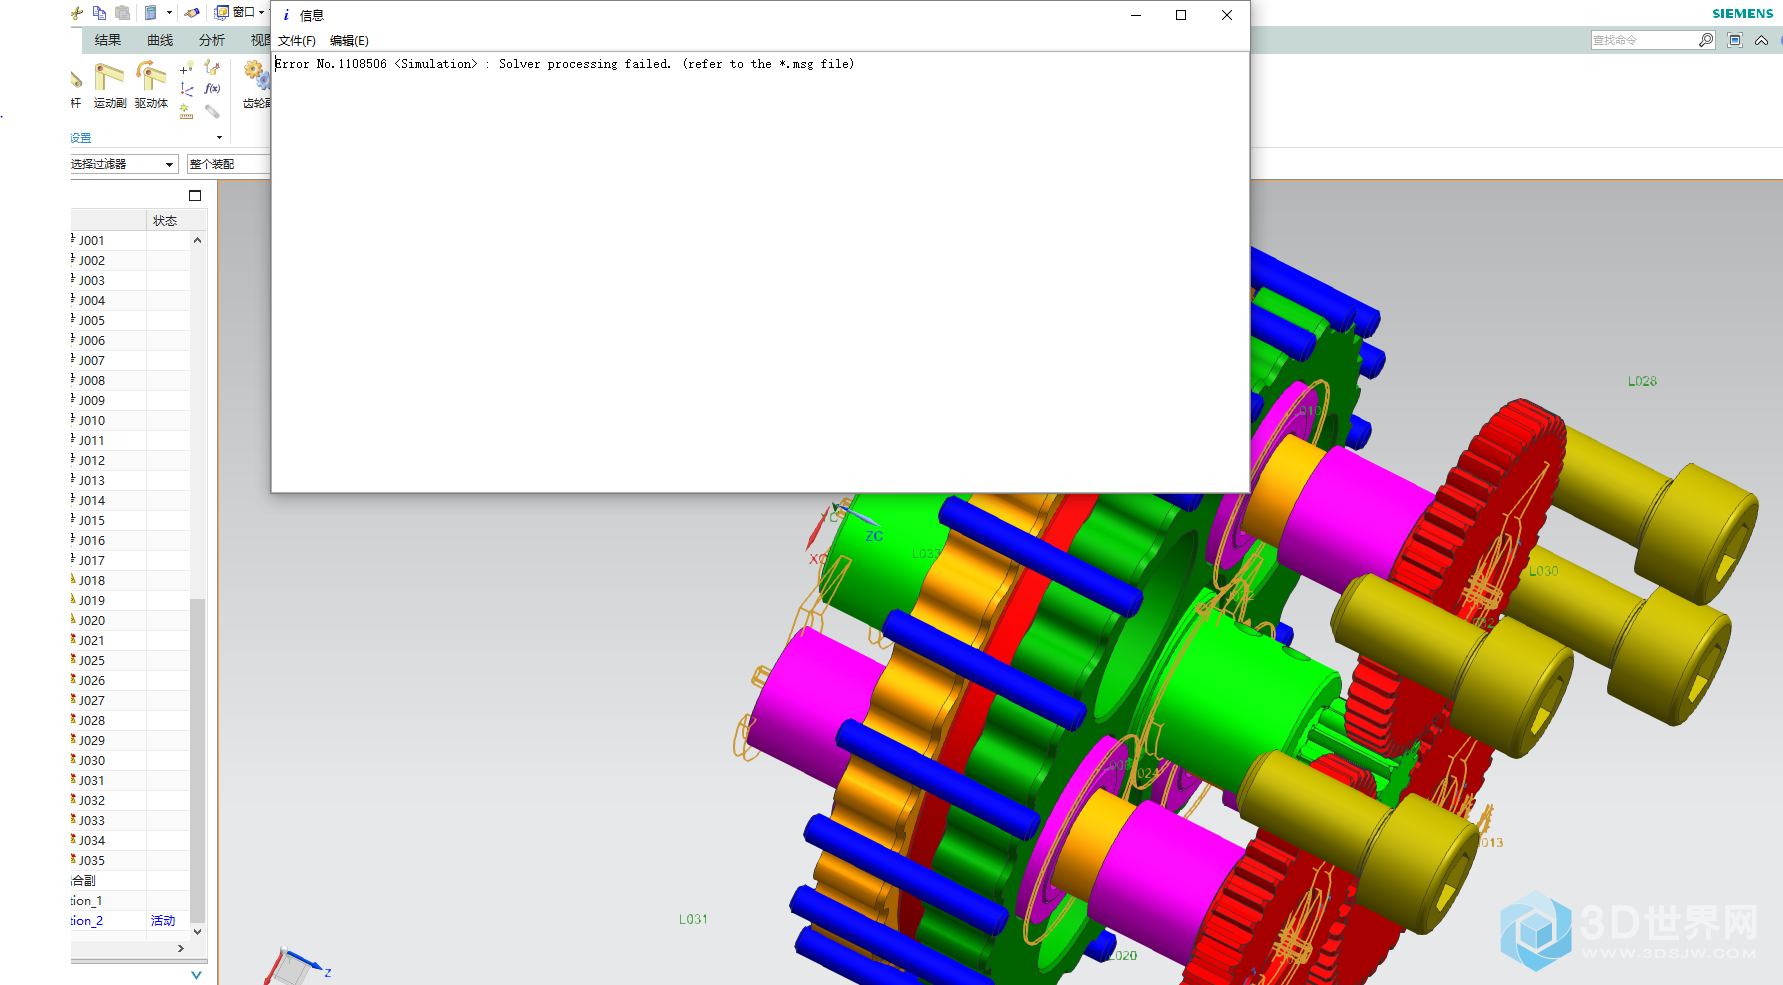
Task: Select gear coupler J019 in navigator
Action: 91,601
